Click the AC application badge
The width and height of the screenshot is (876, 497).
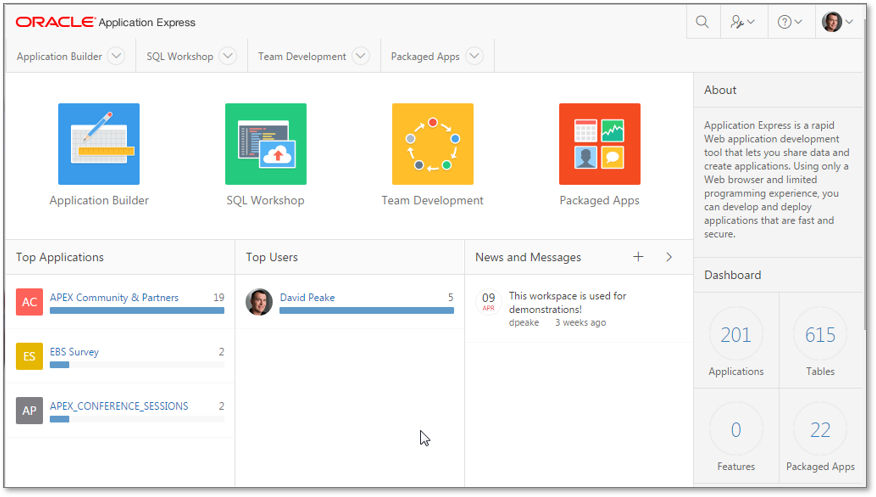pos(30,302)
